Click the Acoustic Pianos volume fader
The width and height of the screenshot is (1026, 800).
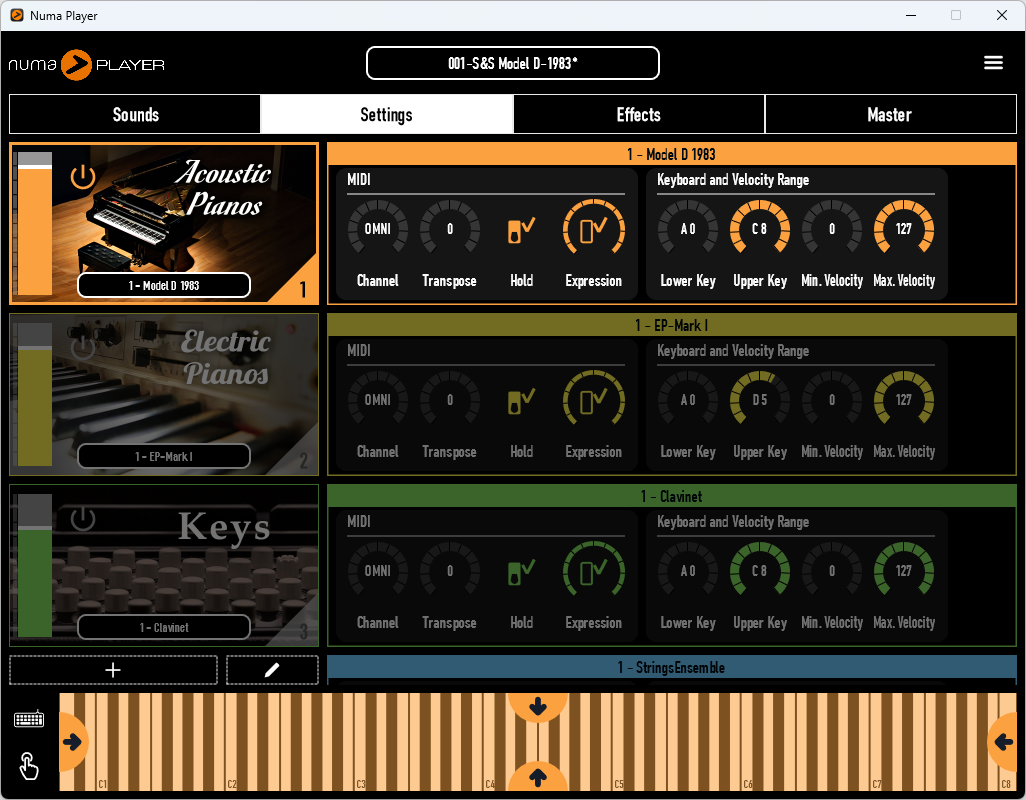(35, 224)
